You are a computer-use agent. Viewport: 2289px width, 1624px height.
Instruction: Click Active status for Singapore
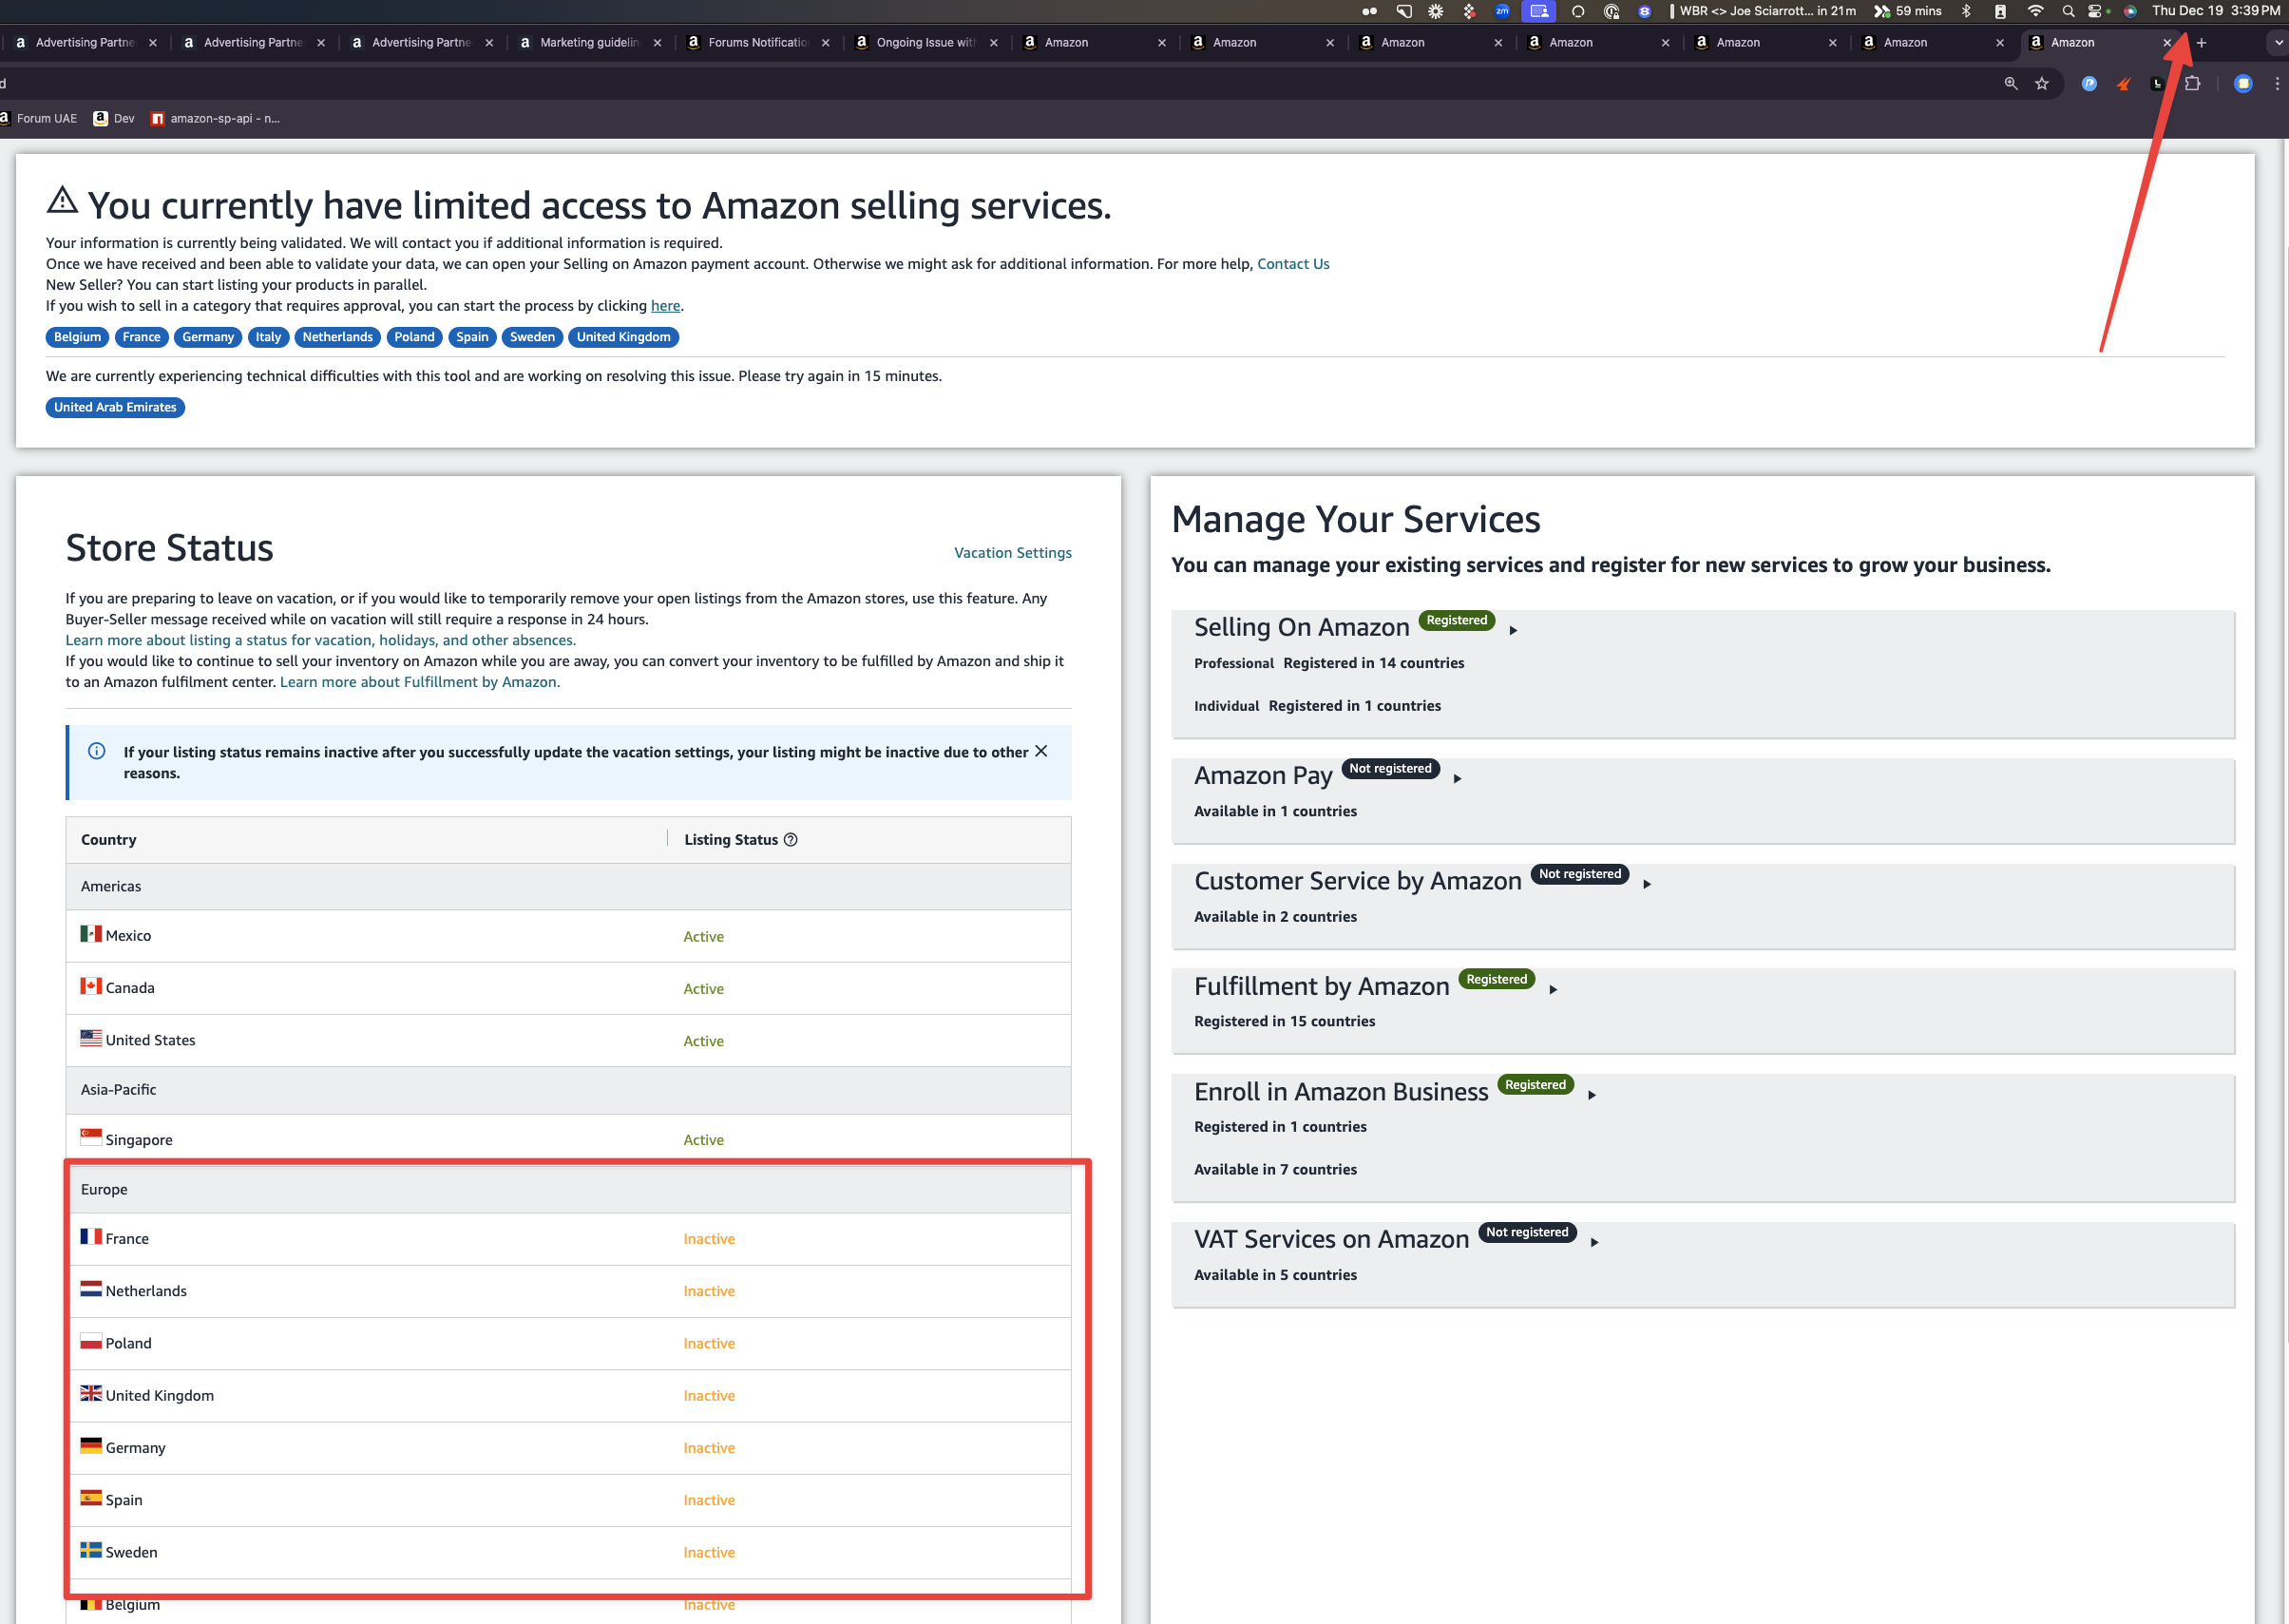(x=703, y=1140)
